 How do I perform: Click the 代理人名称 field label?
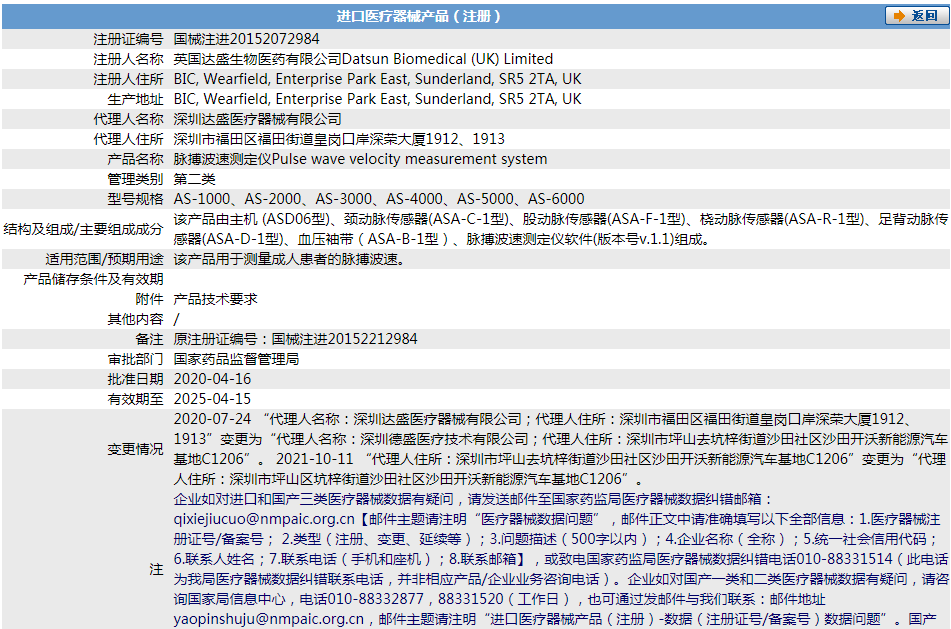pos(128,119)
